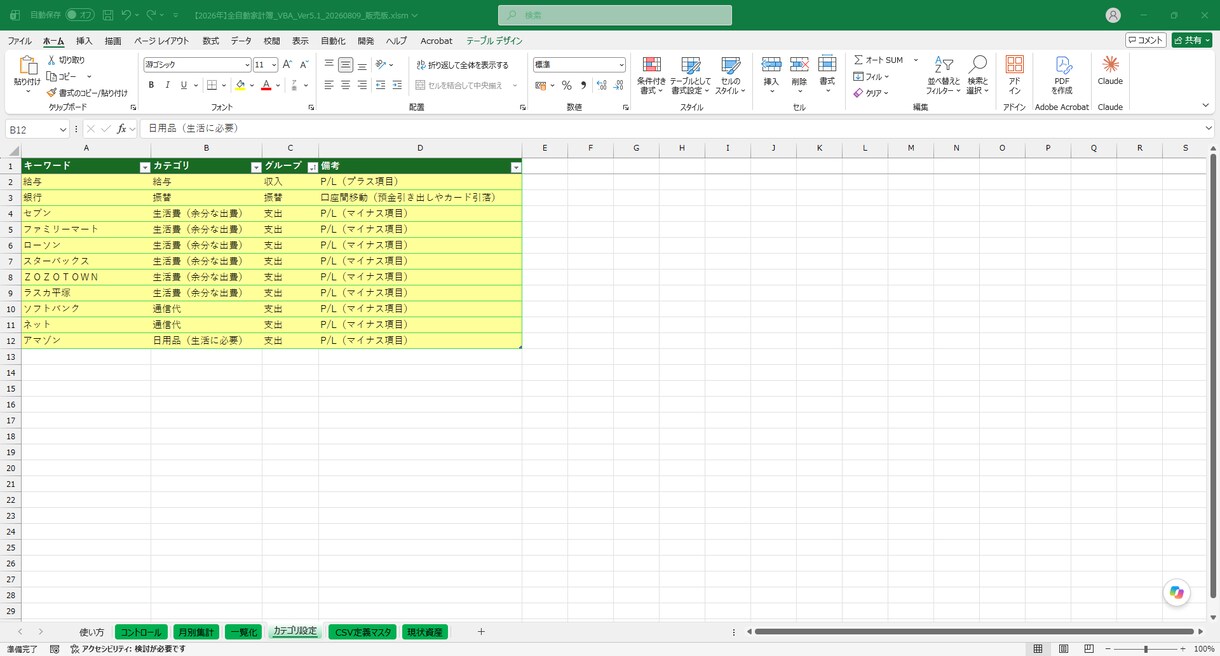This screenshot has height=656, width=1220.
Task: Click the 貼り付け (Paste) clipboard icon
Action: coord(27,65)
